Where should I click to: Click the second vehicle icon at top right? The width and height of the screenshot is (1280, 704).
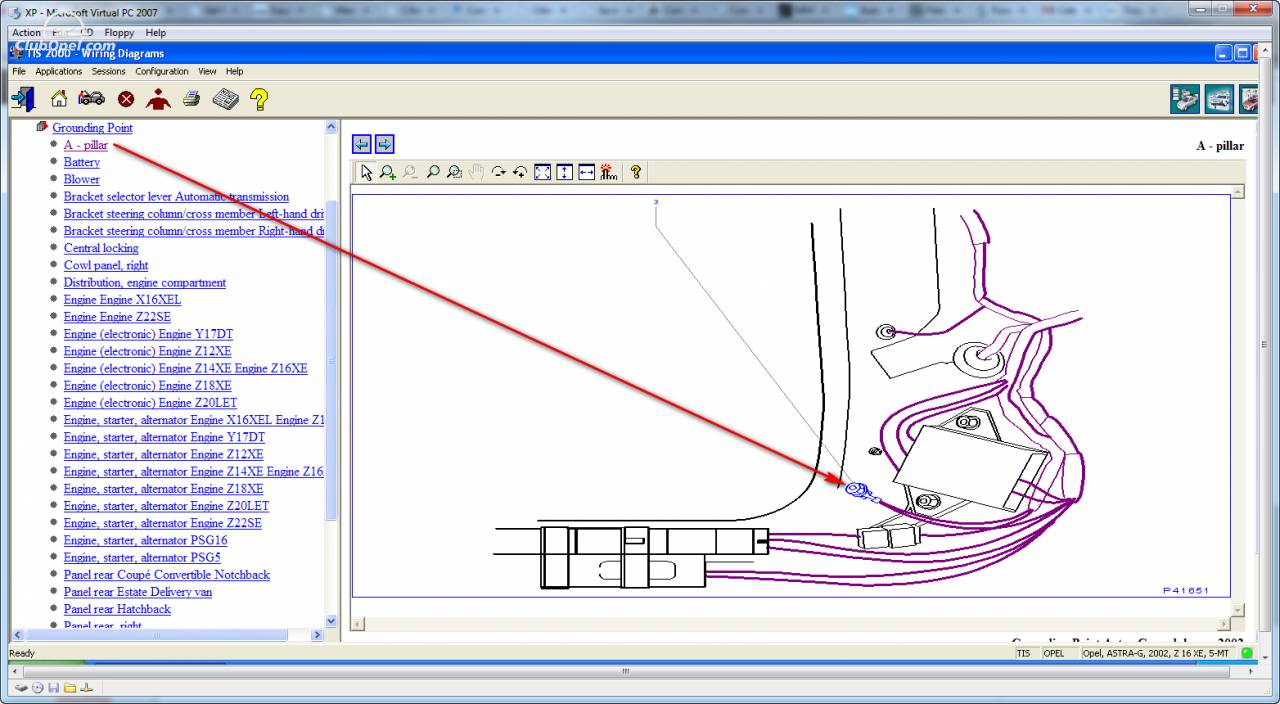1219,99
